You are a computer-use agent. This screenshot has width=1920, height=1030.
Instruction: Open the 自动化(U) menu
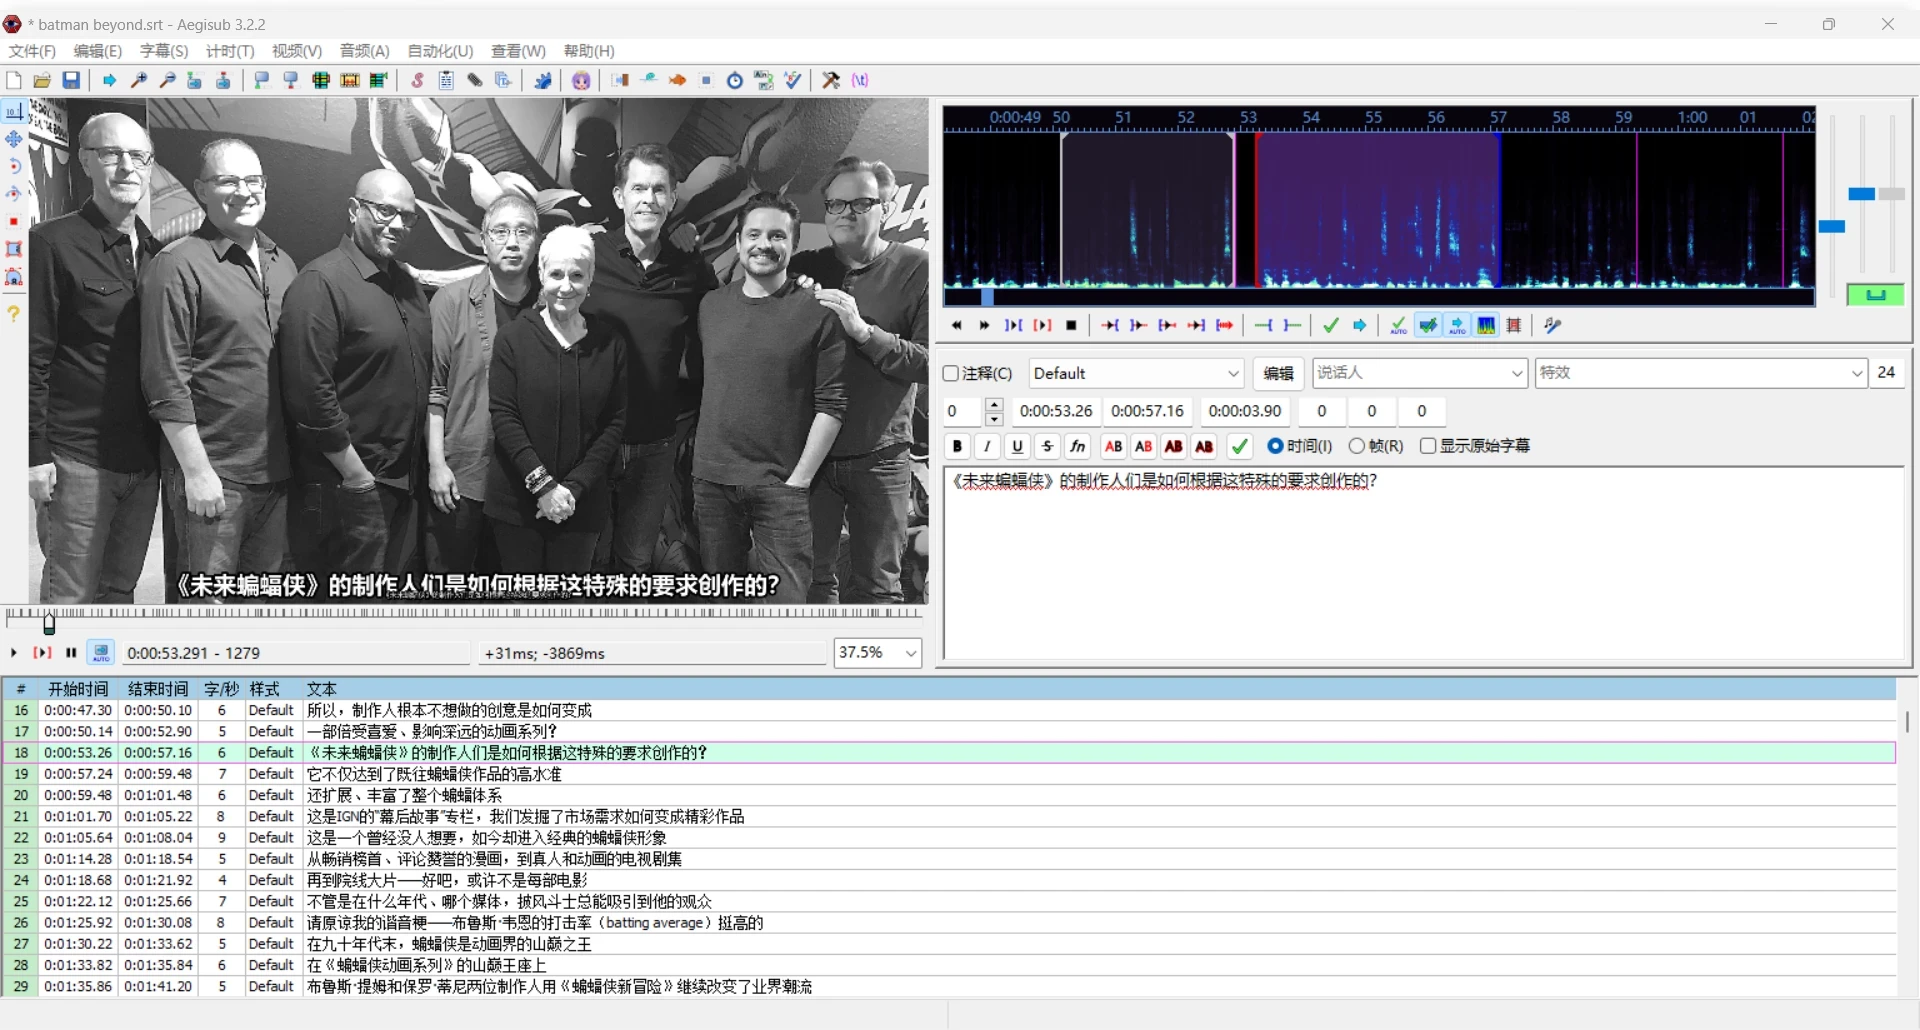tap(440, 51)
